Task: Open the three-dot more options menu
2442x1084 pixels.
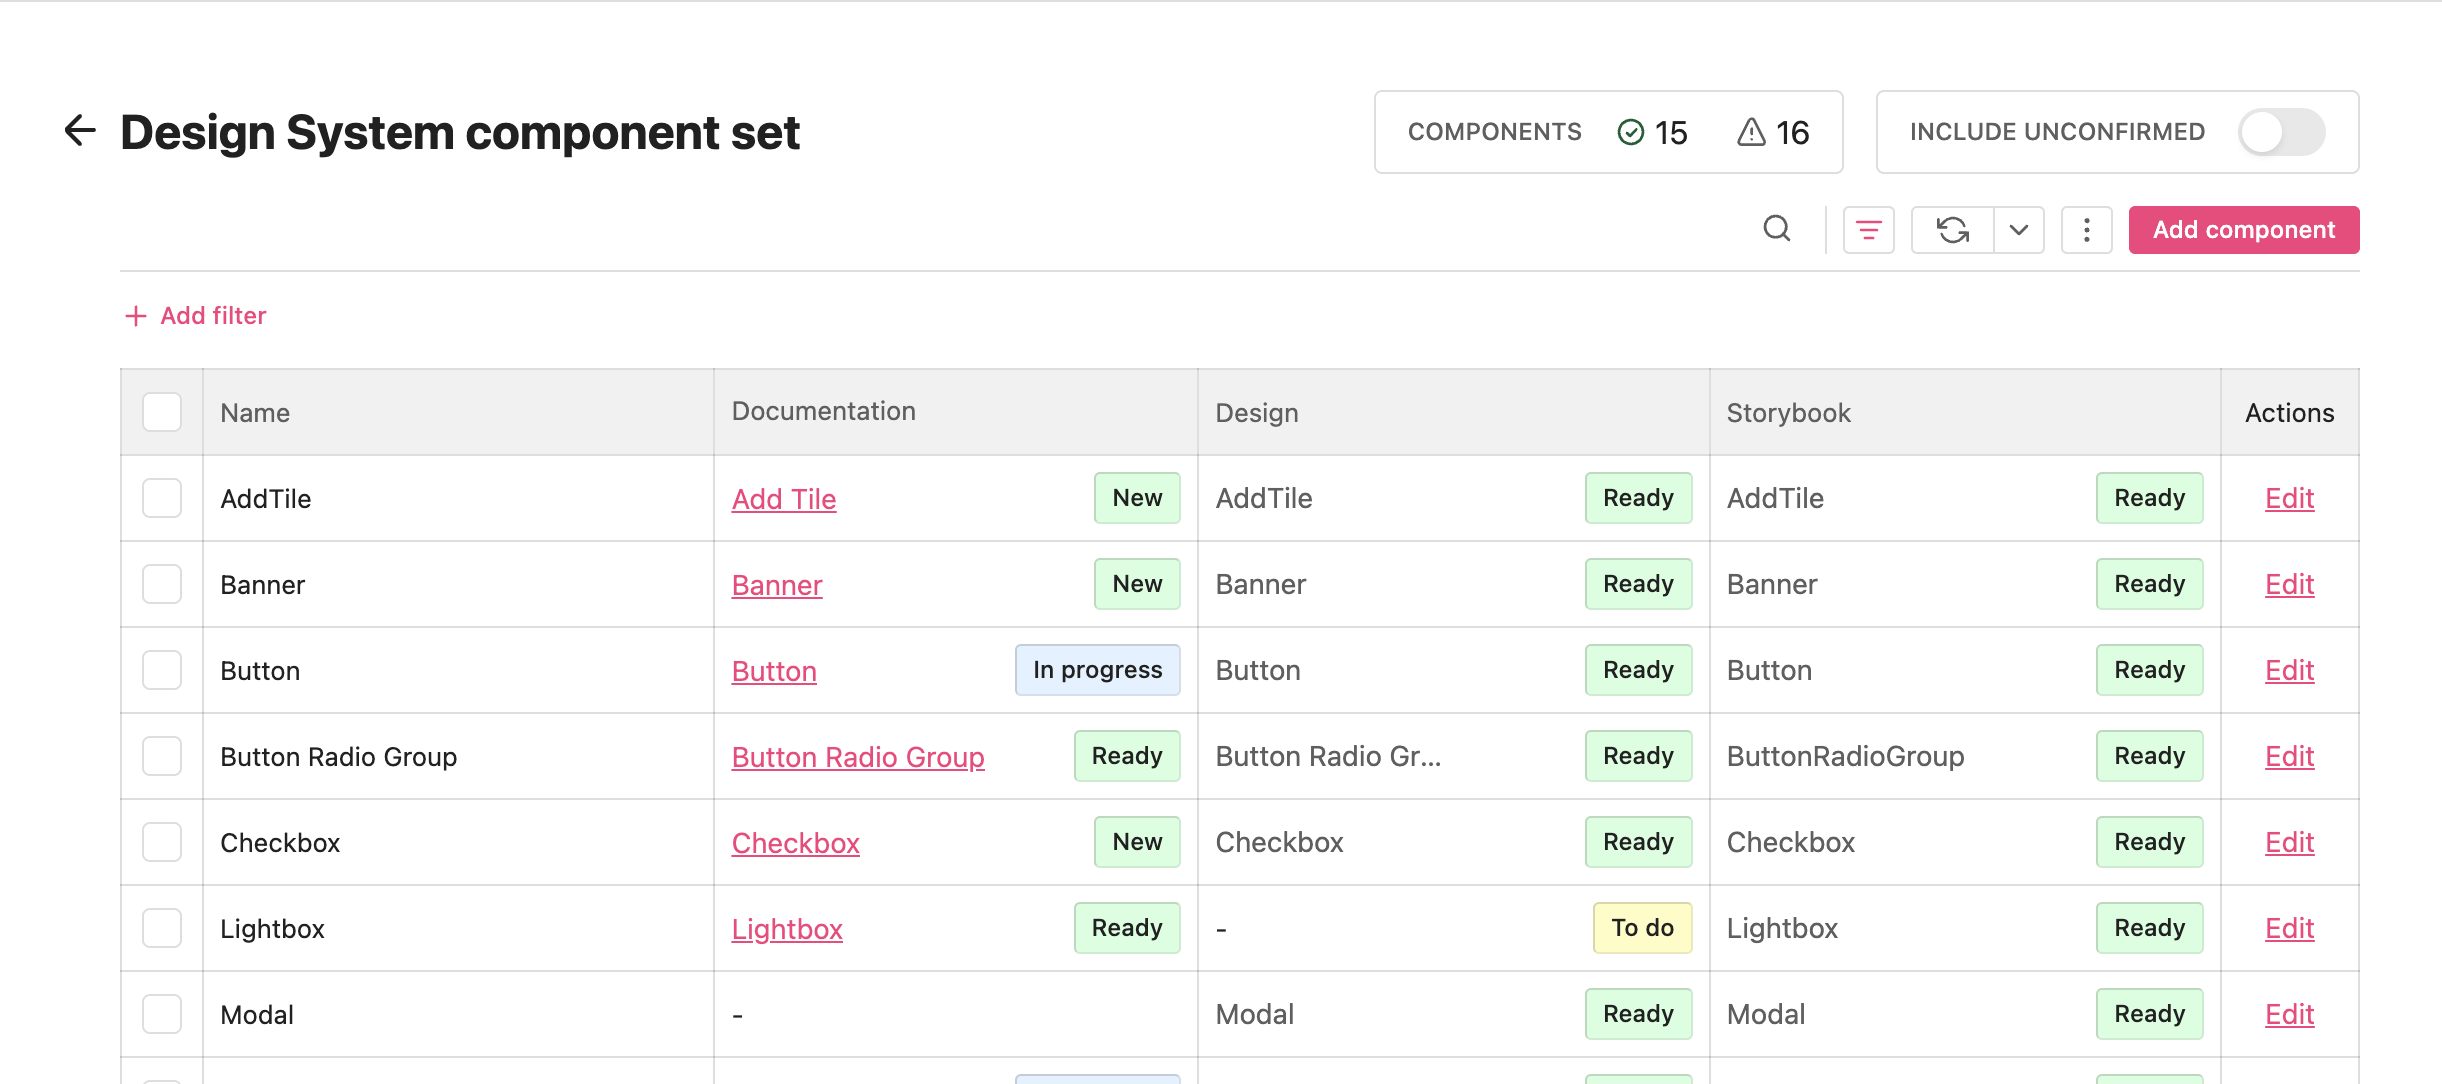Action: pos(2086,230)
